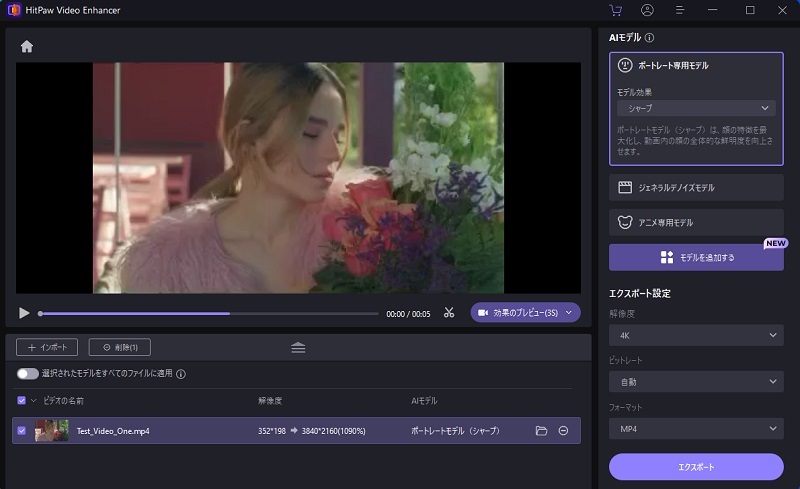Select the ジェネラルデノイズモデル option
This screenshot has height=489, width=800.
[x=696, y=187]
